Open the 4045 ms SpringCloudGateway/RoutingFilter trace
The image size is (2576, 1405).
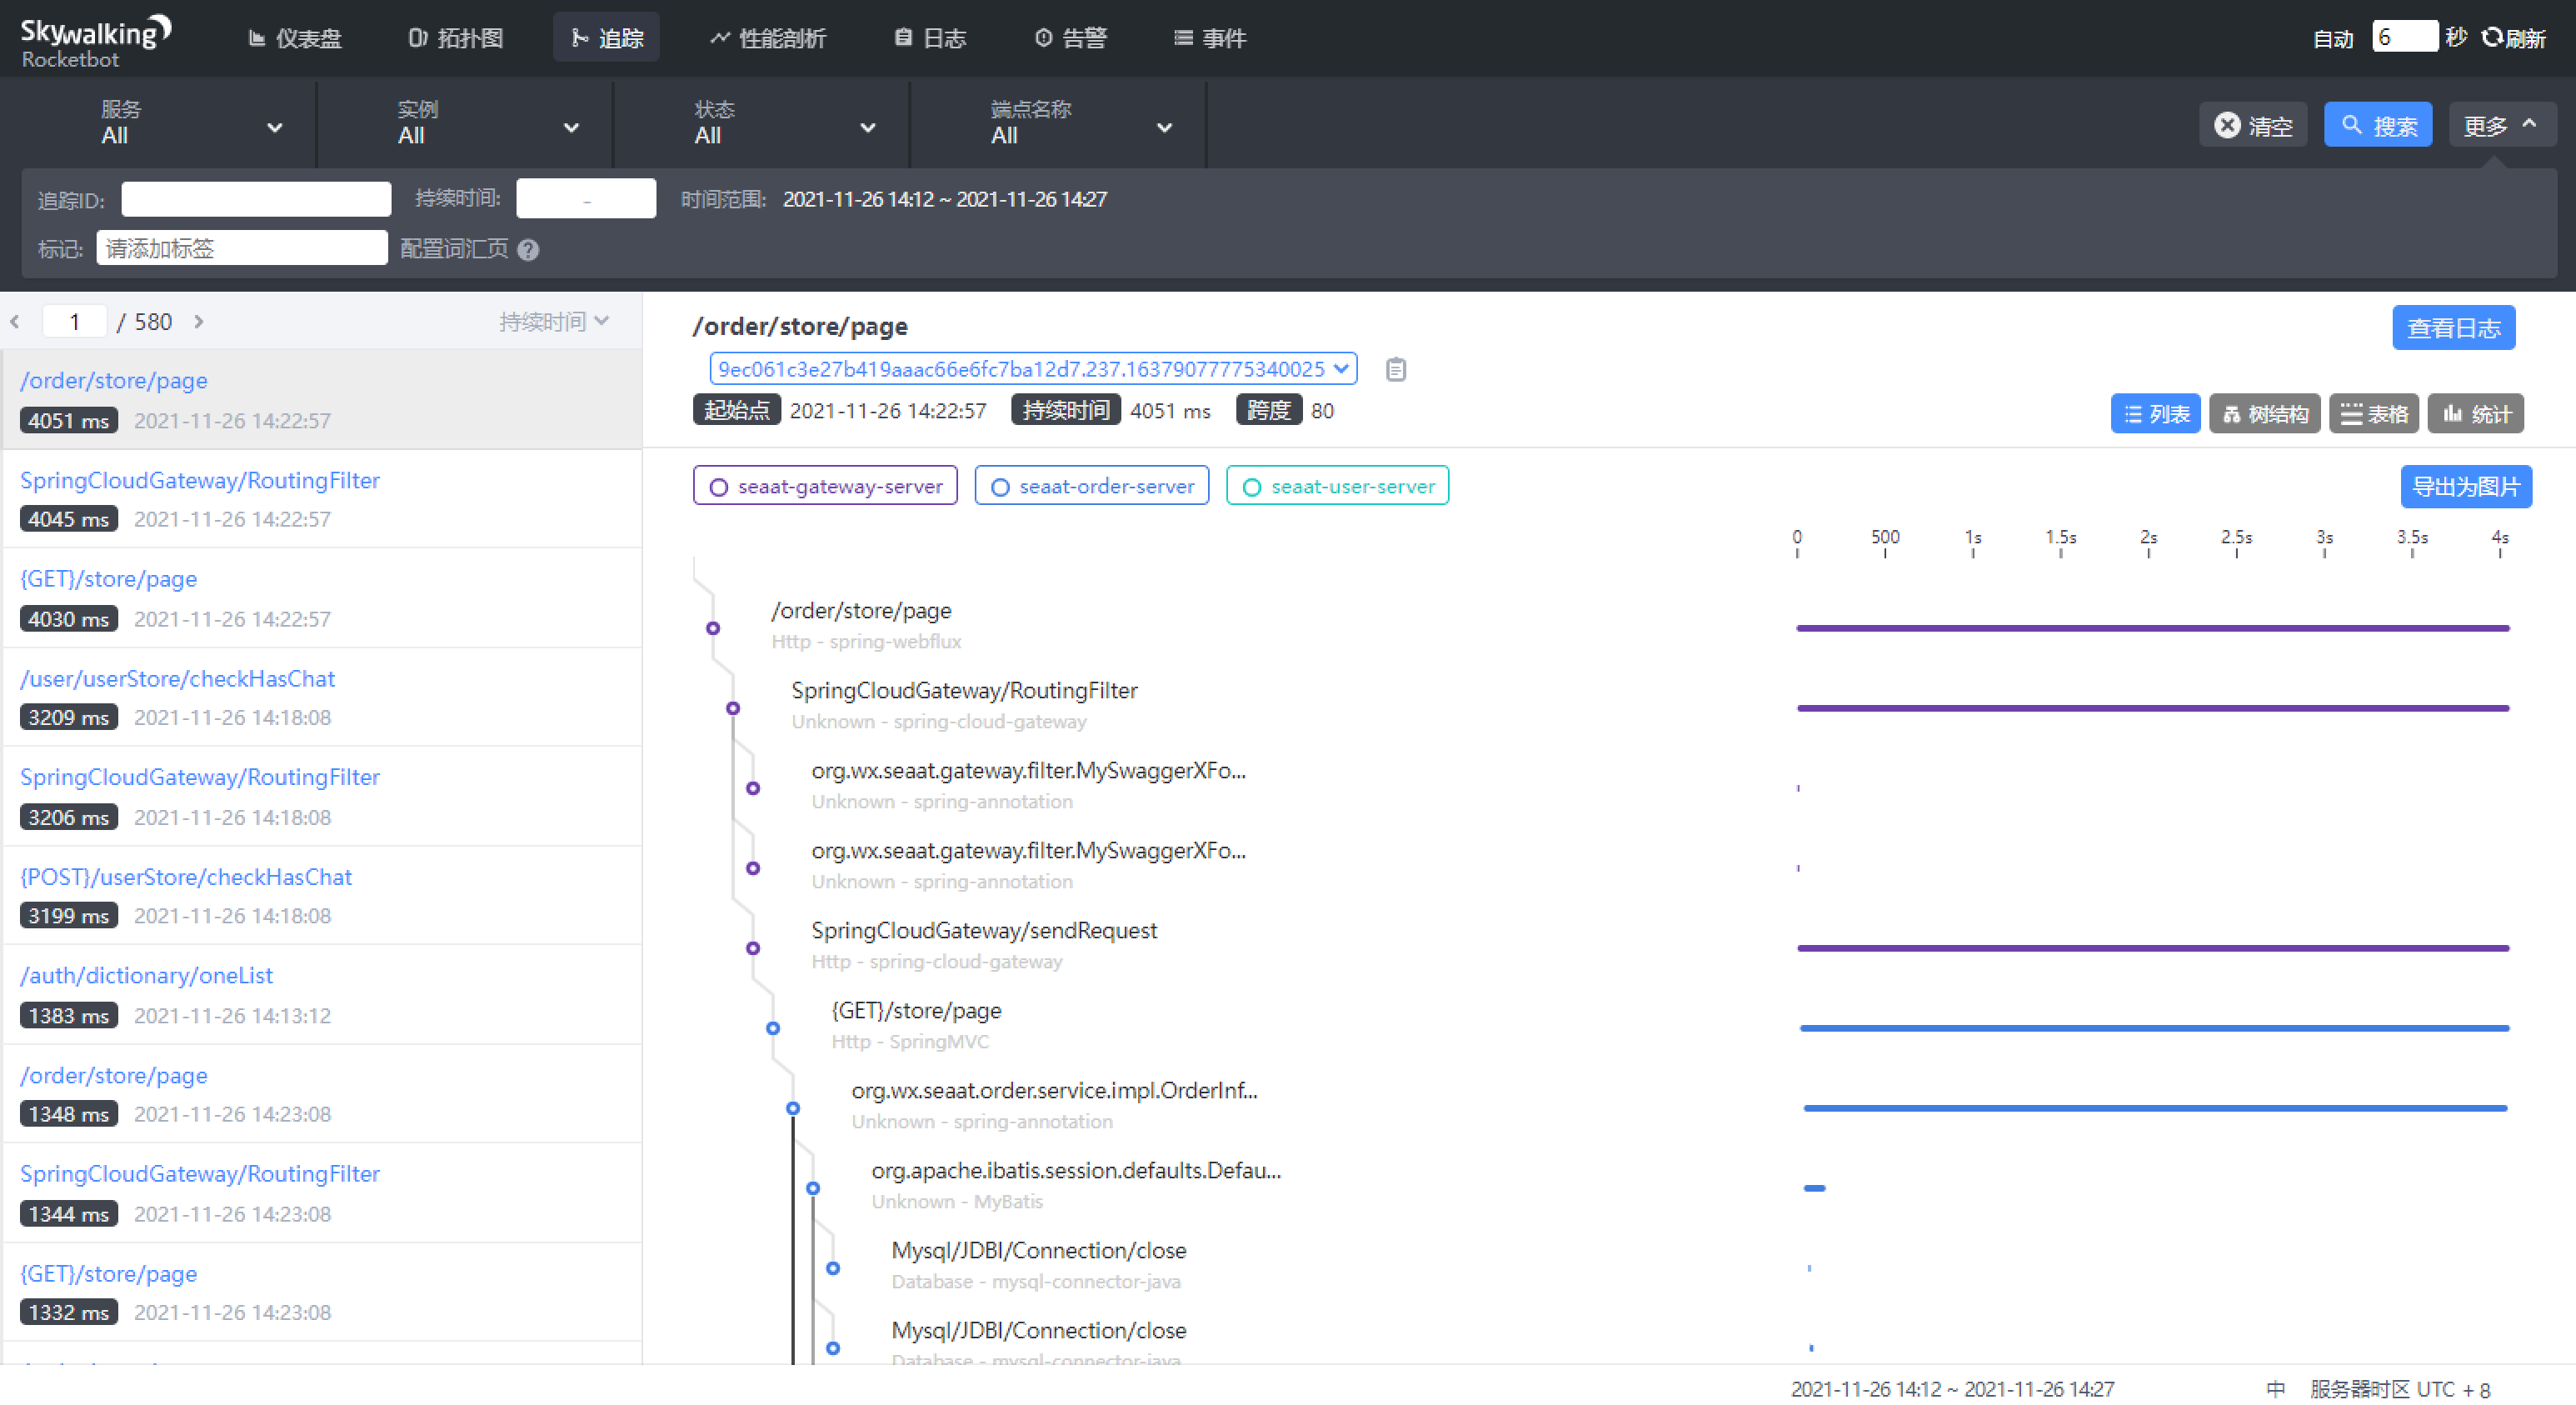(322, 498)
